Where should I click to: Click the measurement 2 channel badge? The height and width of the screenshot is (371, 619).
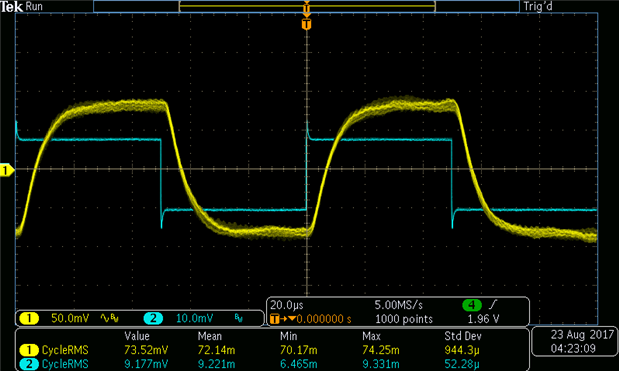29,364
